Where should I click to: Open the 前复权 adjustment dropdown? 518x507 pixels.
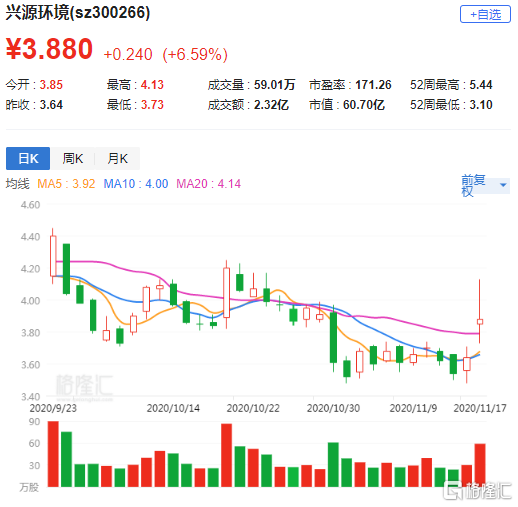coord(485,185)
